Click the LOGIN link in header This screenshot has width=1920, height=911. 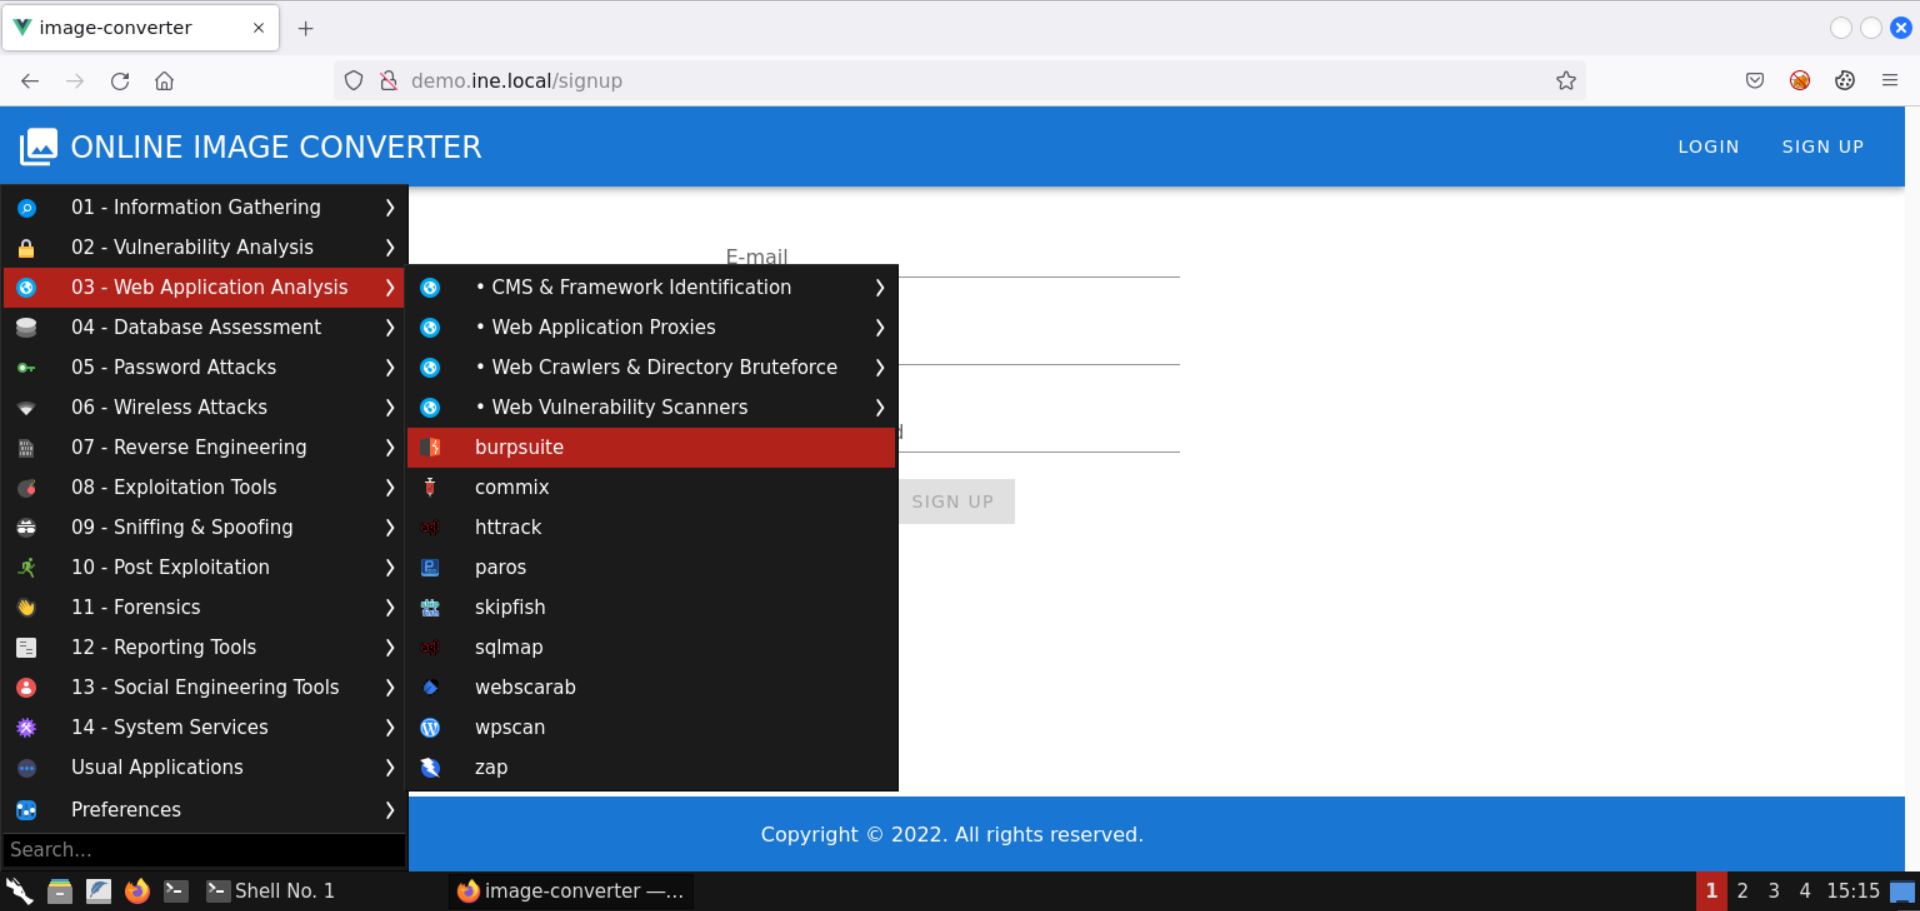click(1708, 147)
